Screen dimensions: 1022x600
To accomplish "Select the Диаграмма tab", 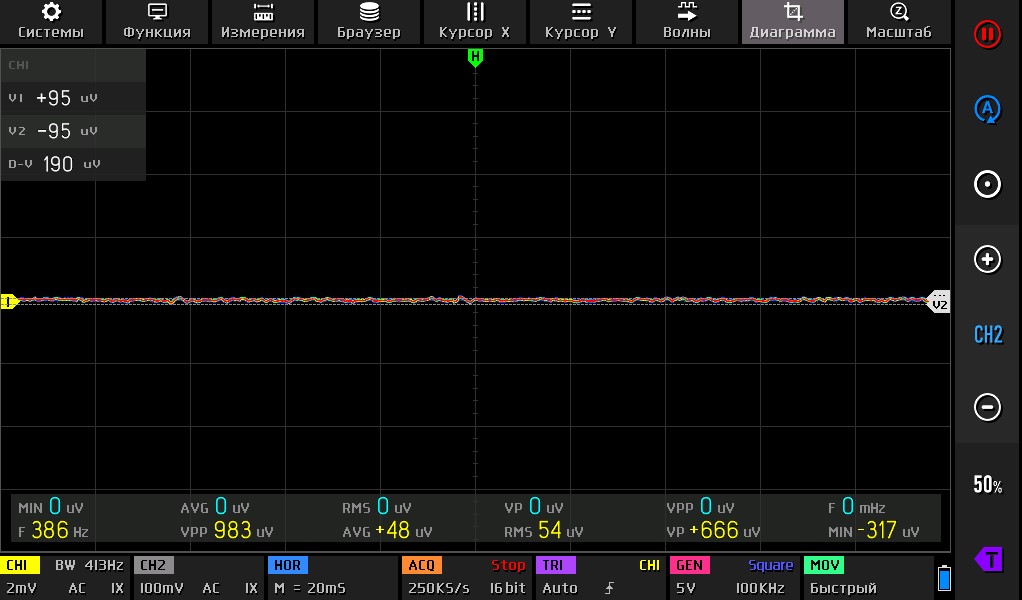I will tap(793, 21).
